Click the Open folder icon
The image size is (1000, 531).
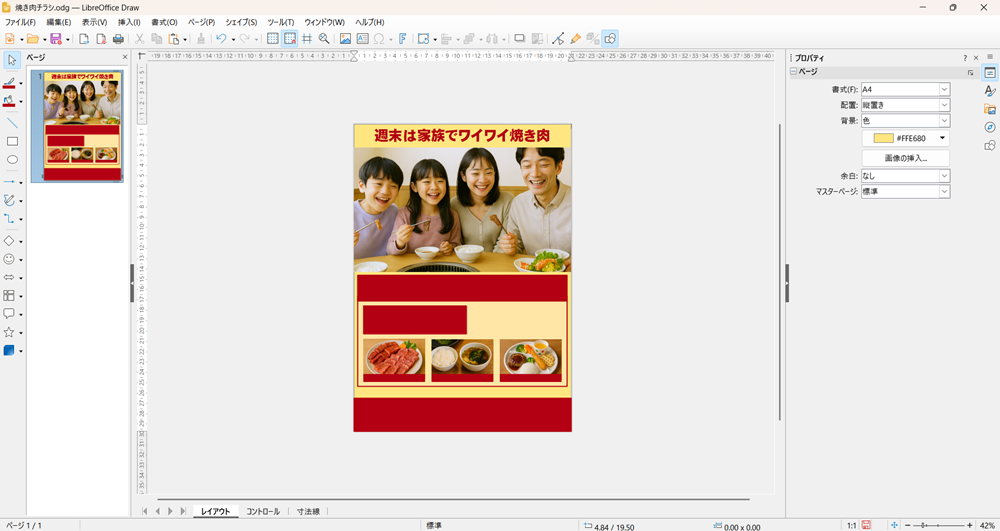tap(33, 39)
